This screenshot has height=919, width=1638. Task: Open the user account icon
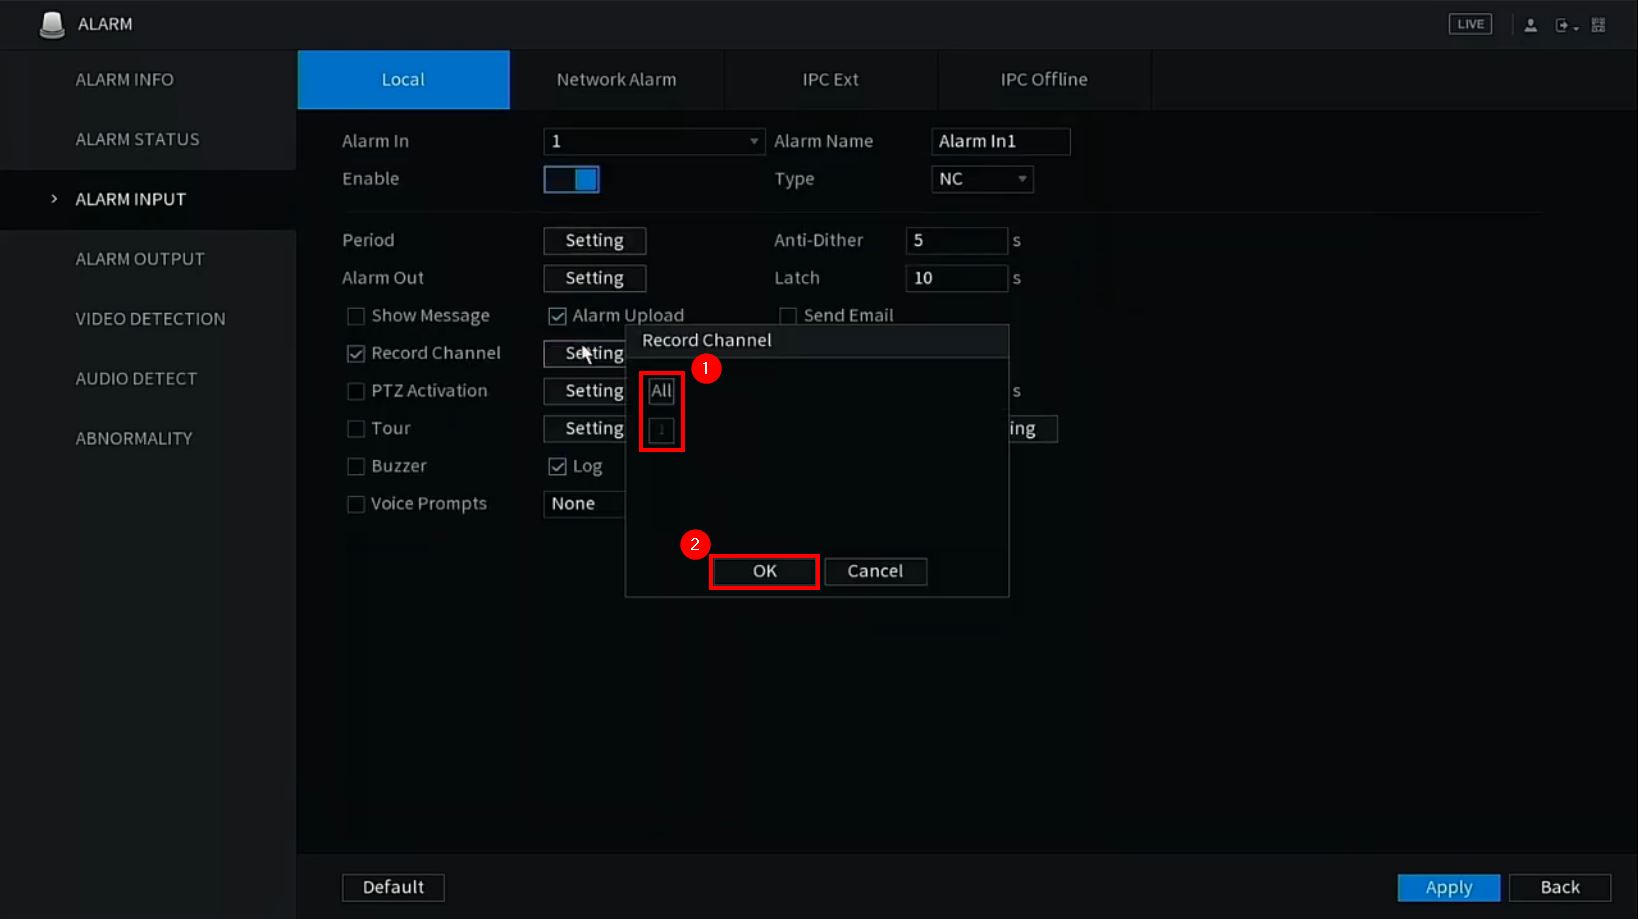(x=1530, y=25)
